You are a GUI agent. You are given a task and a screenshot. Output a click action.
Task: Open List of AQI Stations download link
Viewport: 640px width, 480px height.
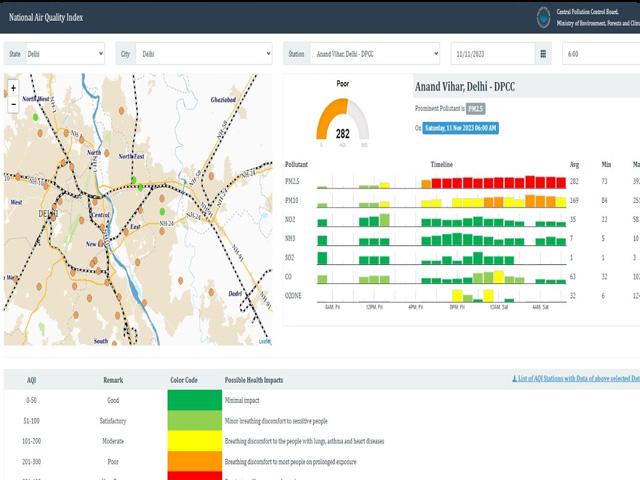pyautogui.click(x=576, y=379)
